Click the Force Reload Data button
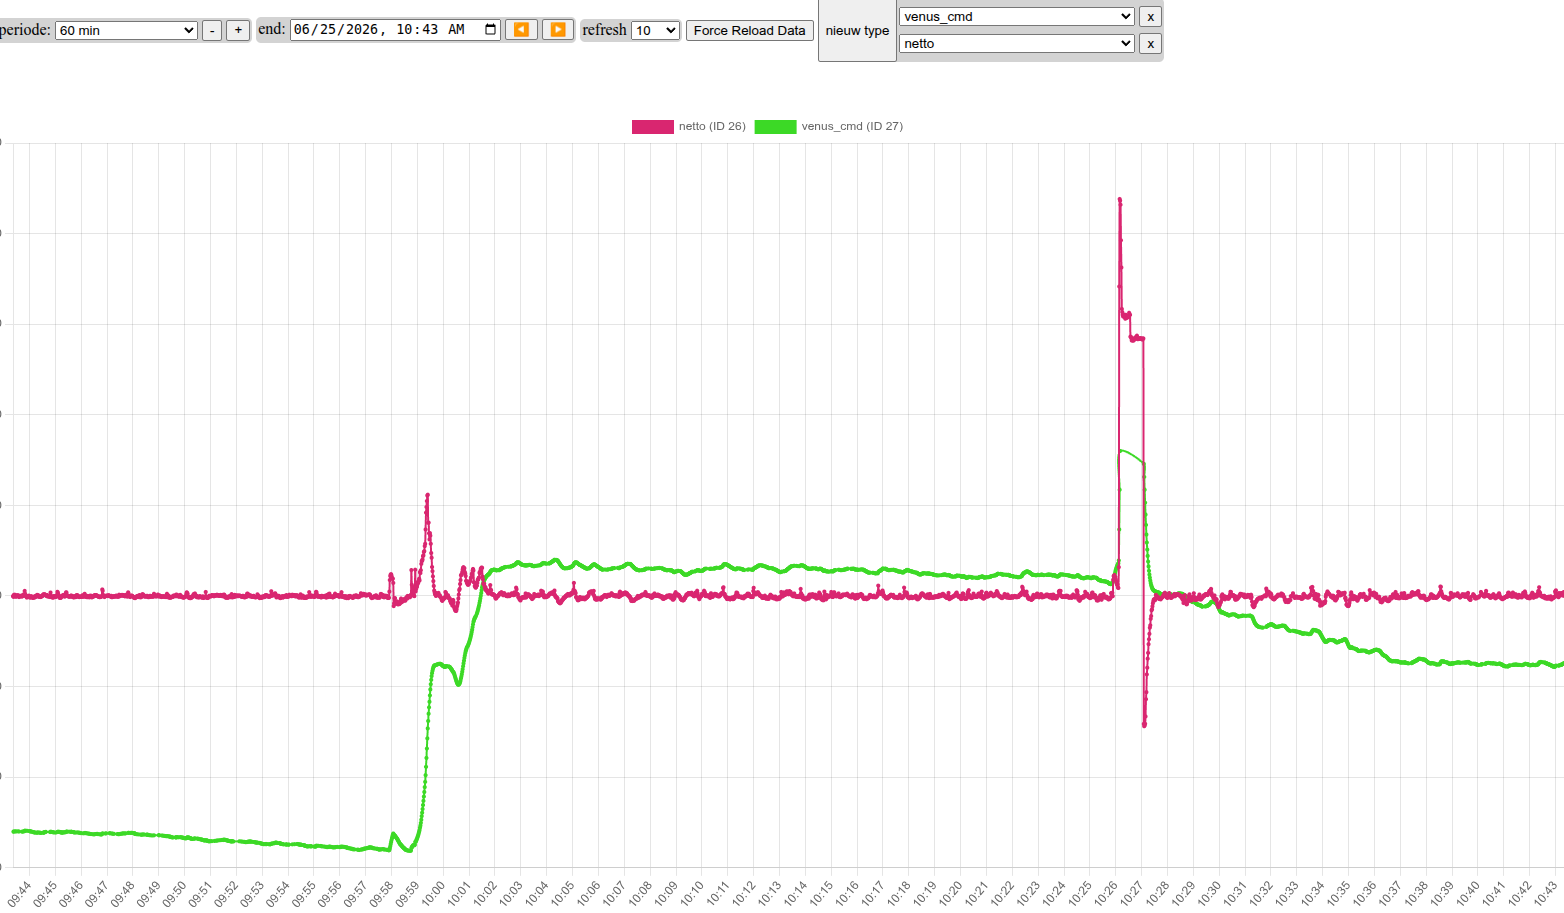 click(750, 30)
